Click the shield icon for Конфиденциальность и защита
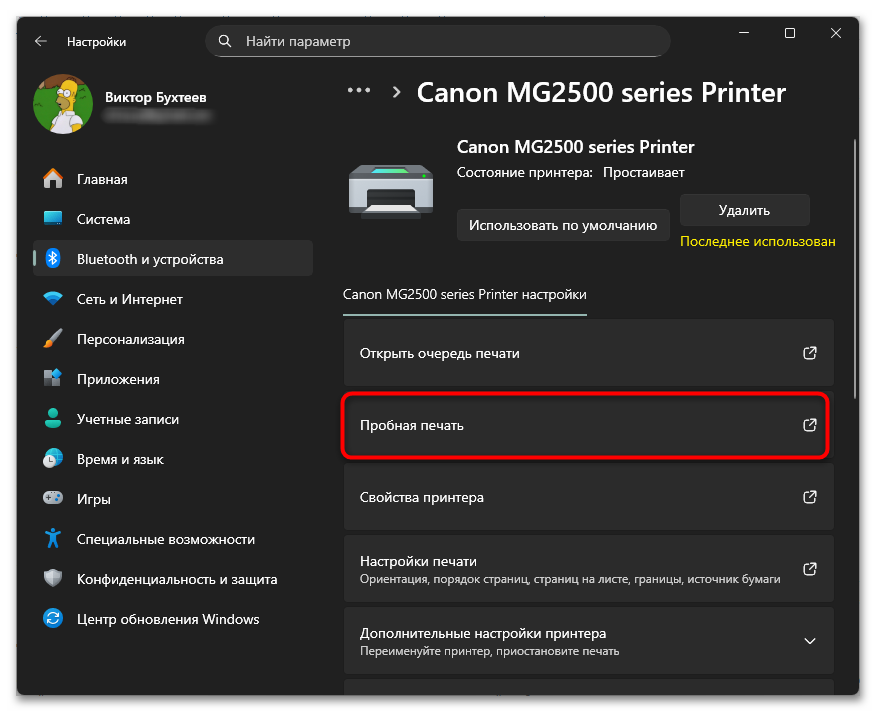The height and width of the screenshot is (712, 876). tap(53, 578)
